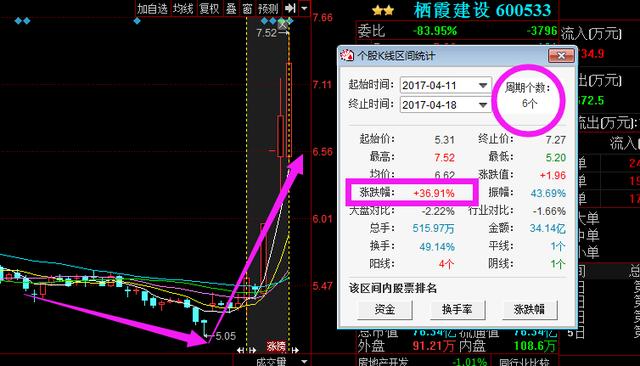Screen dimensions: 640x366
Task: Toggle the 叠 overlay button
Action: pyautogui.click(x=231, y=8)
